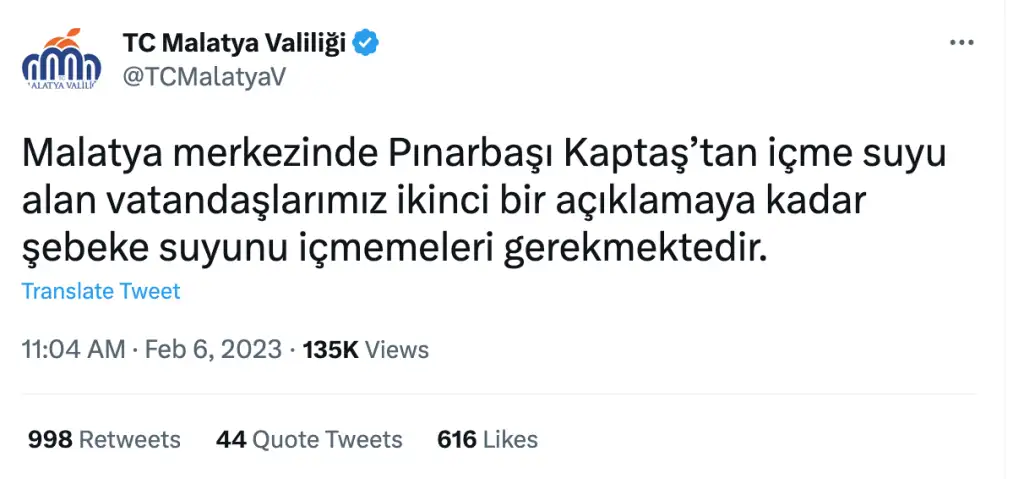Click the word Retweets in stats row
The height and width of the screenshot is (479, 1024).
coord(129,439)
